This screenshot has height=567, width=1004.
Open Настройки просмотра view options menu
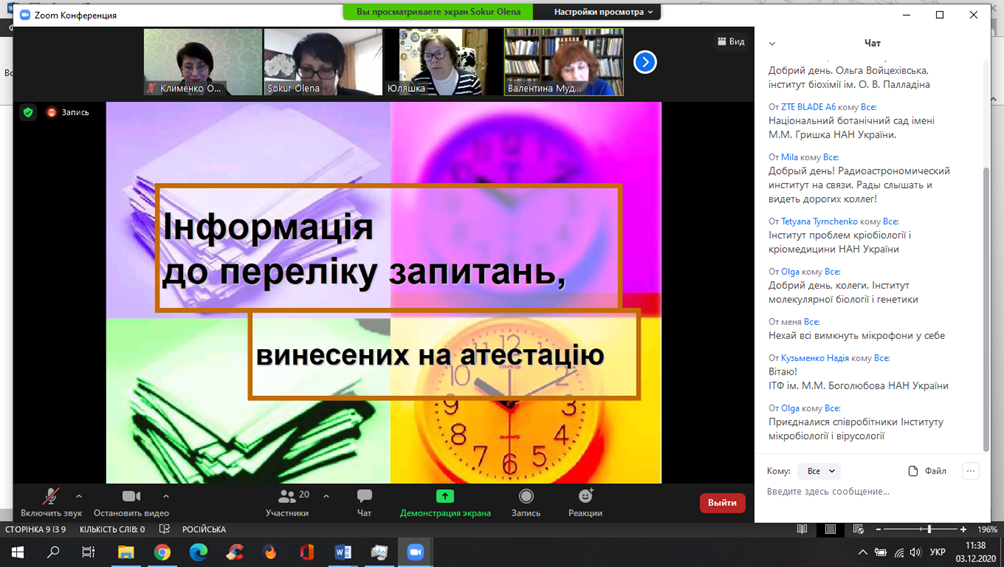click(604, 12)
